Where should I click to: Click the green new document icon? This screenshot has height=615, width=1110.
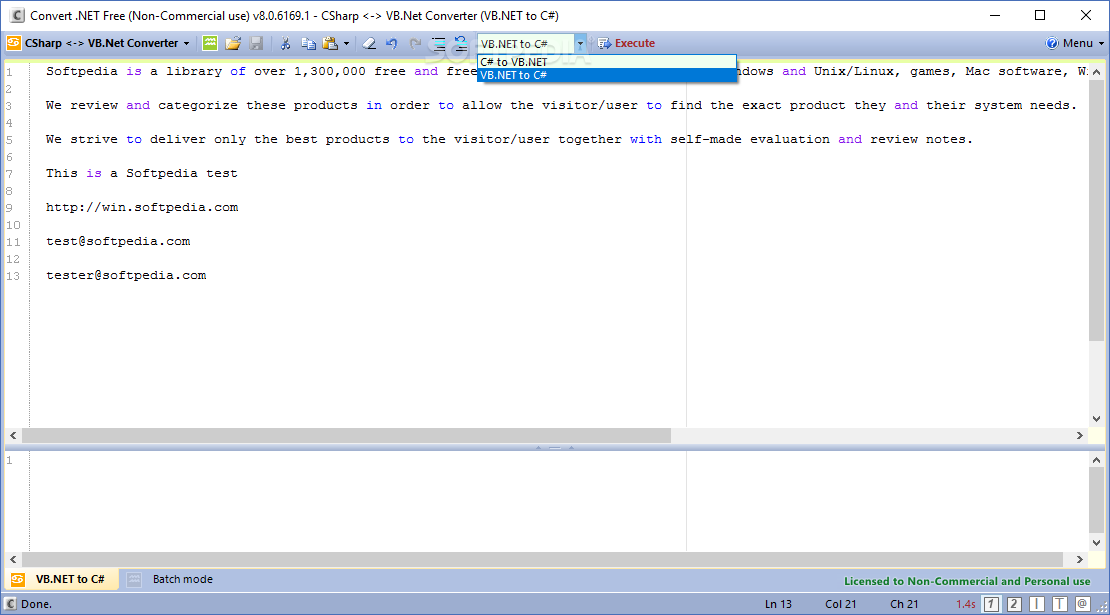click(x=210, y=43)
